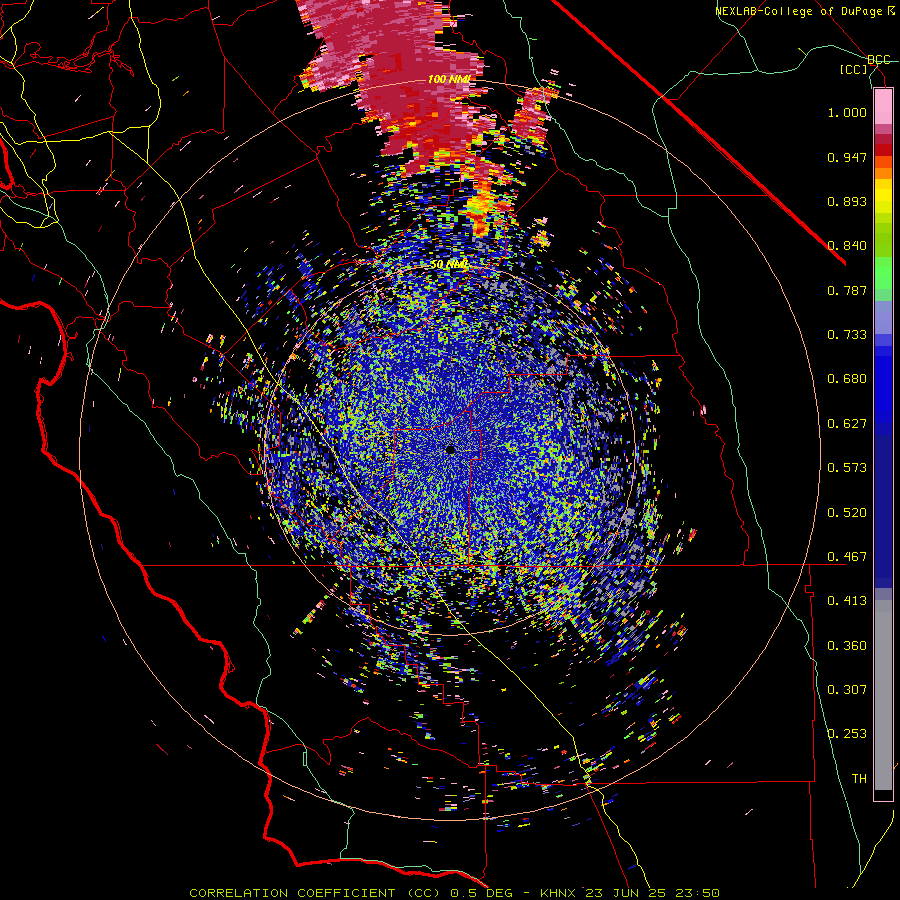Select the 0.360 legend value
The height and width of the screenshot is (900, 900).
[847, 646]
